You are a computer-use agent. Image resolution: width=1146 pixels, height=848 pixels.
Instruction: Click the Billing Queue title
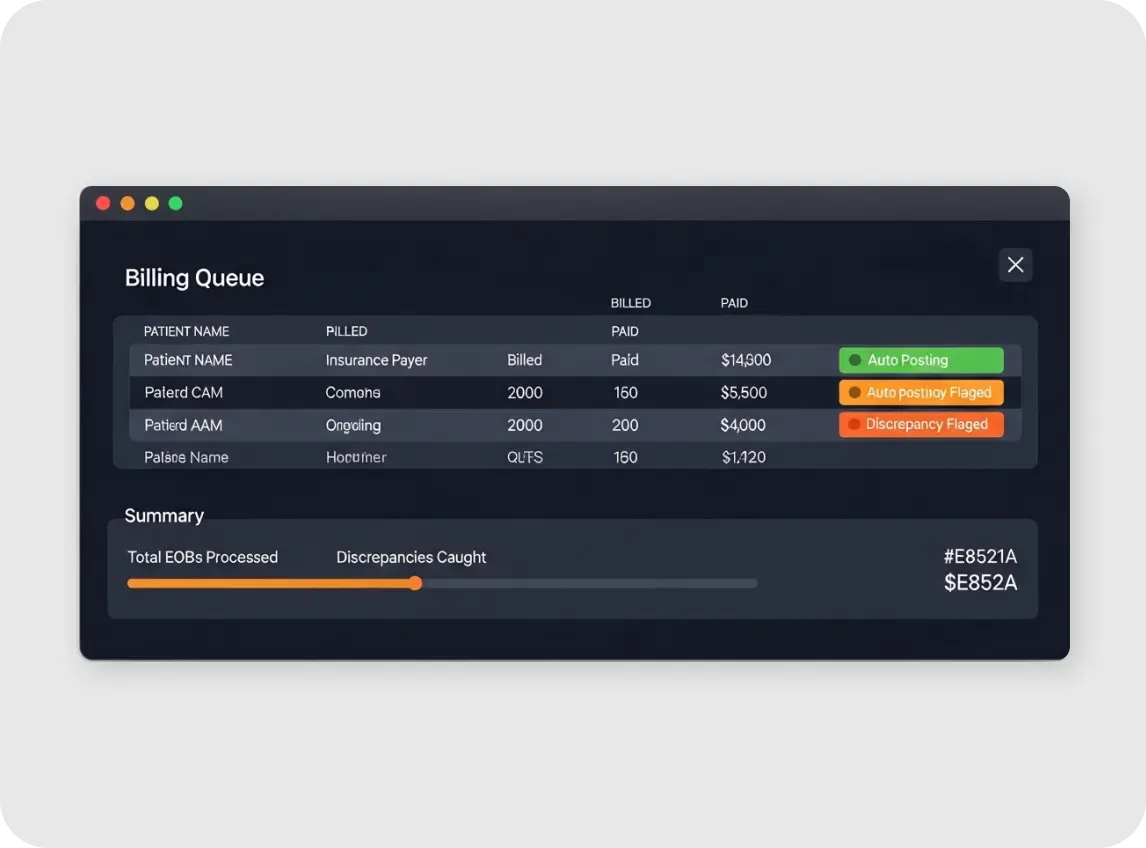(x=194, y=277)
